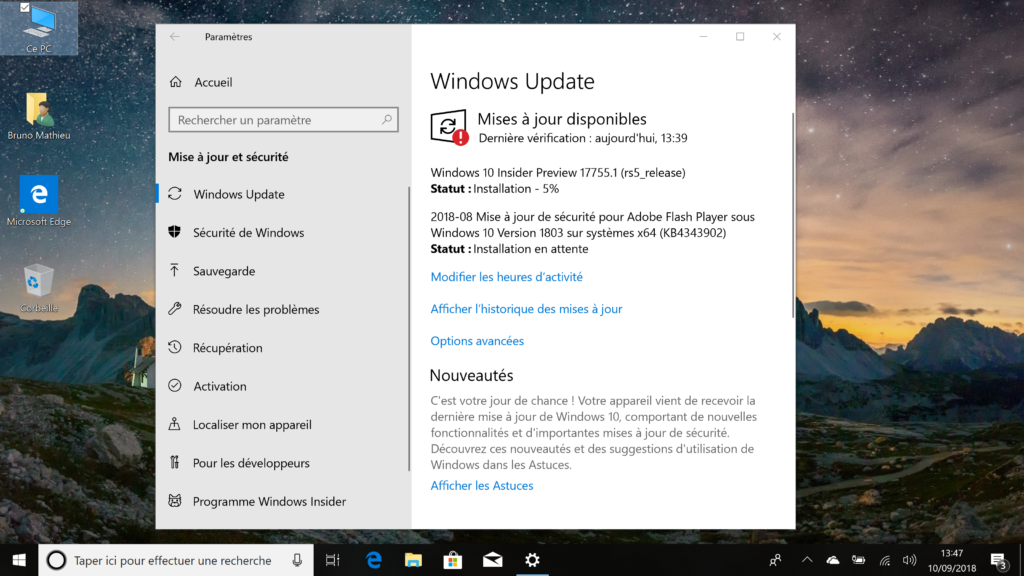1024x576 pixels.
Task: Open the Action Center notifications icon
Action: click(999, 560)
